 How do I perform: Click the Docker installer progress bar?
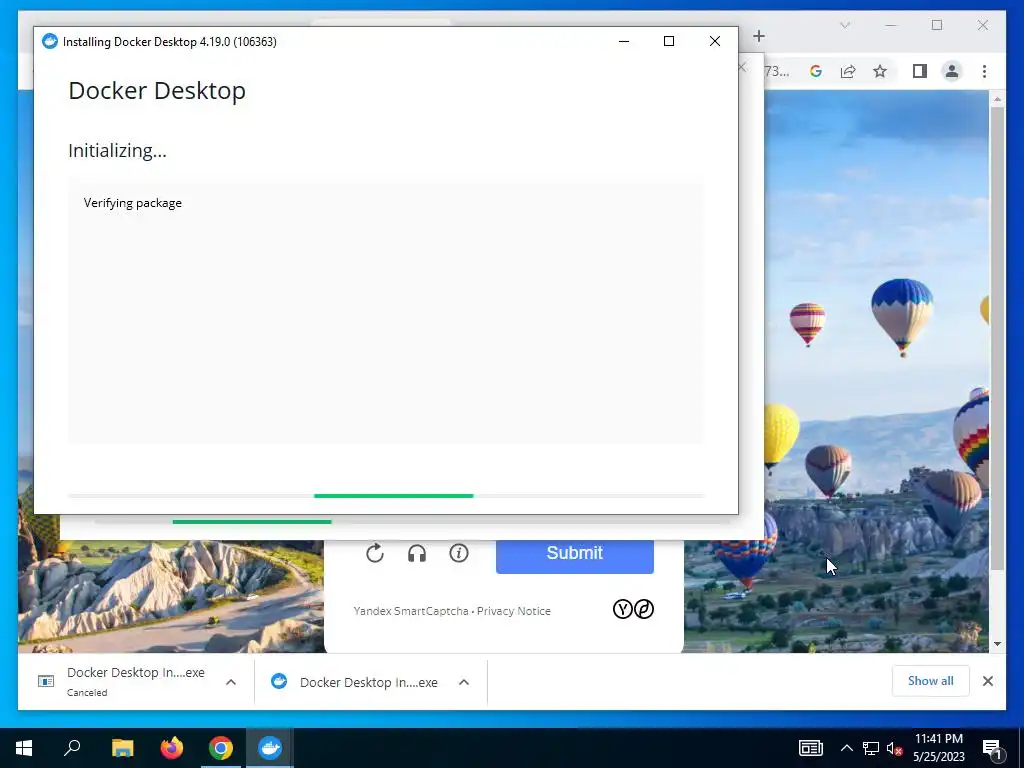coord(386,496)
